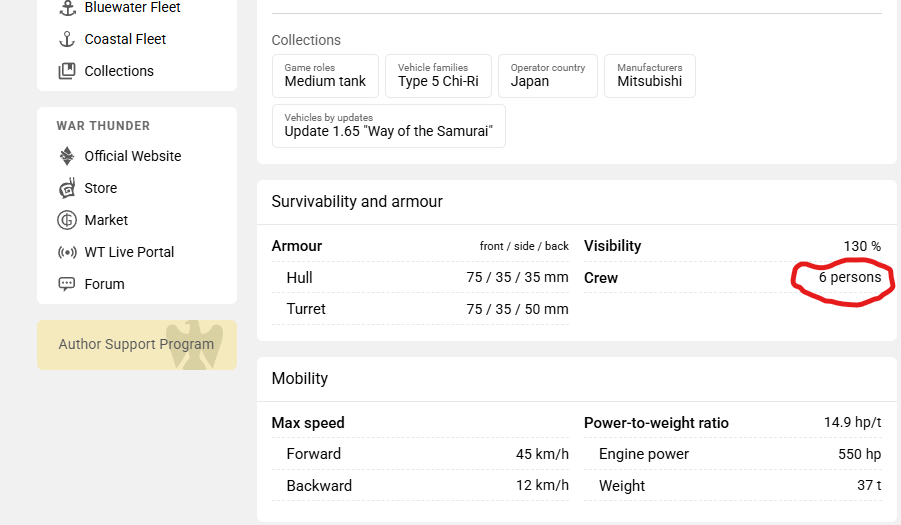The height and width of the screenshot is (525, 901).
Task: Click the 6 persons crew value
Action: [849, 278]
